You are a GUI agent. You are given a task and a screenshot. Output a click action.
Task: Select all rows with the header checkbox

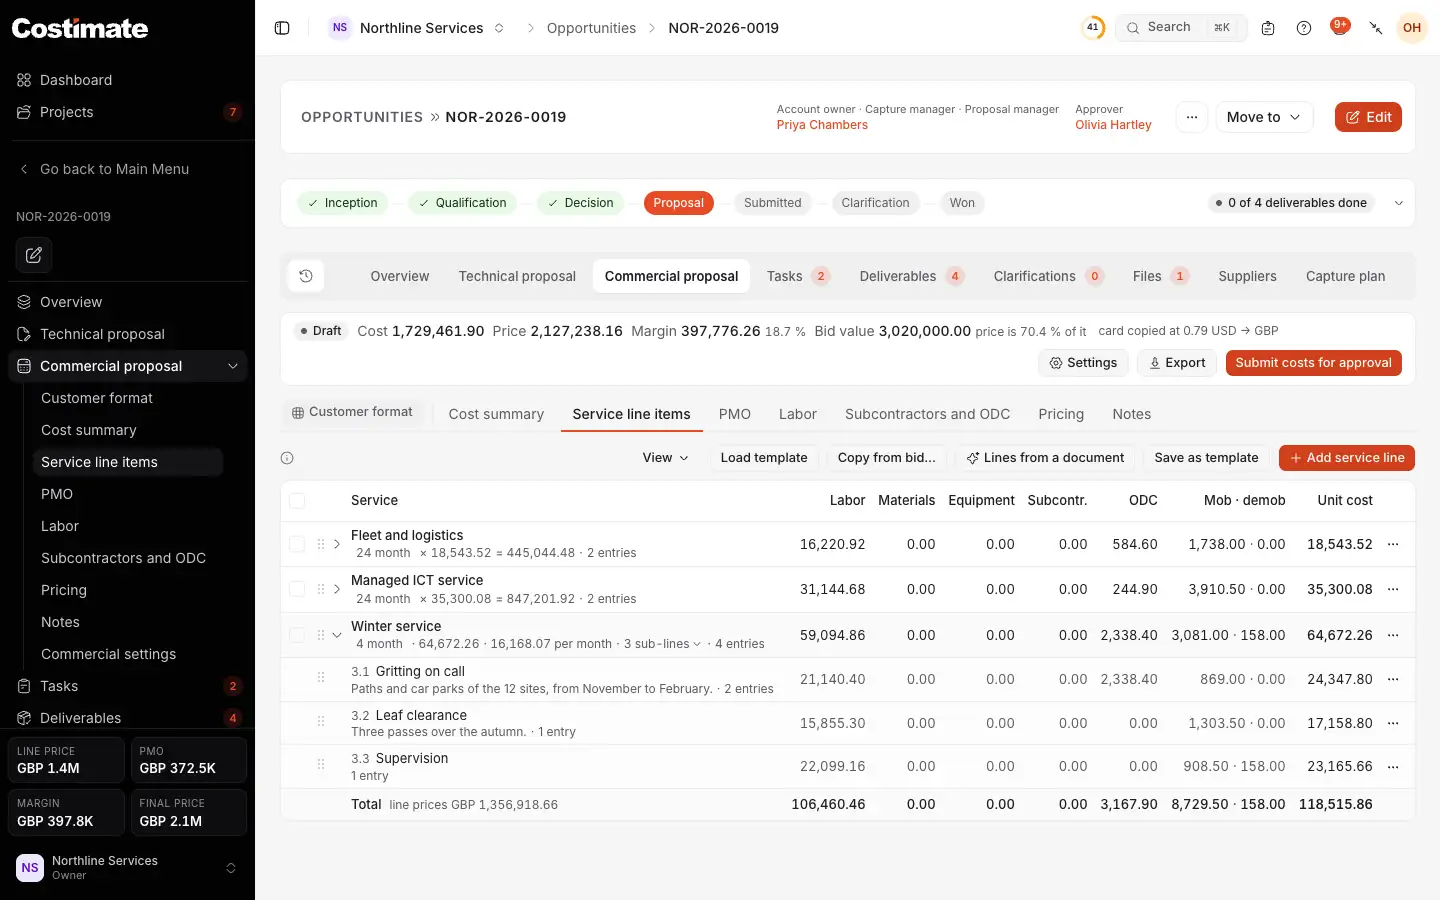[297, 501]
